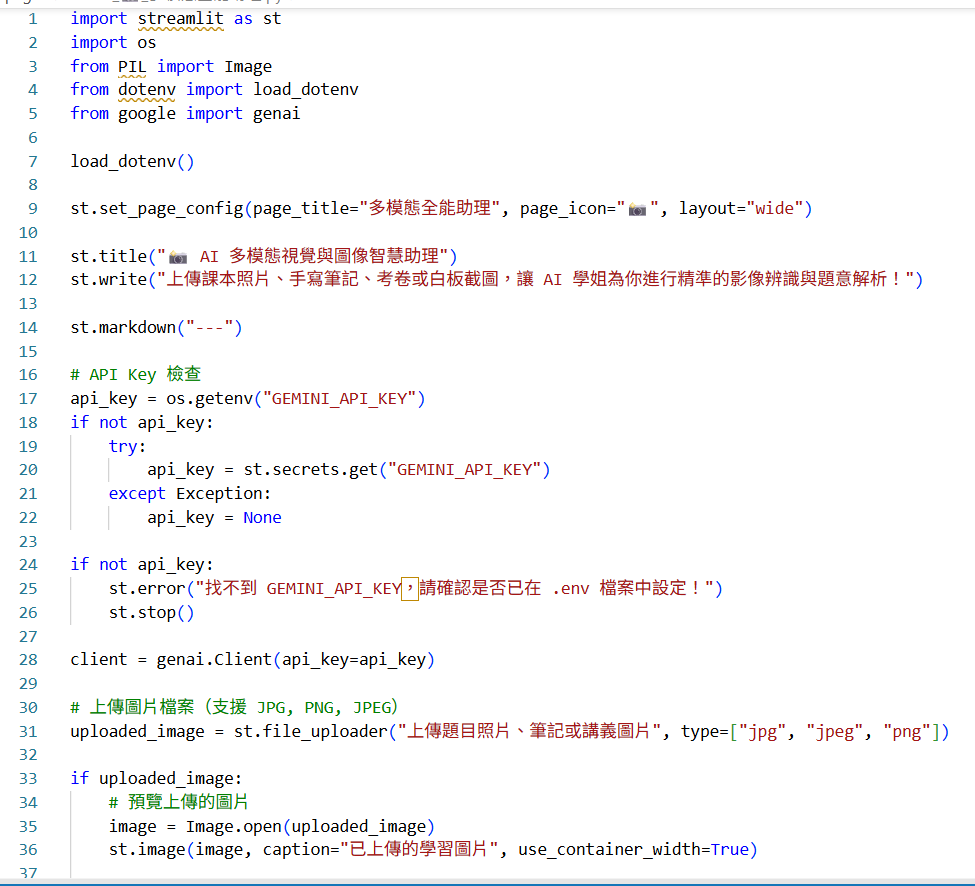Select "PIL" in the from-import line

tap(132, 66)
